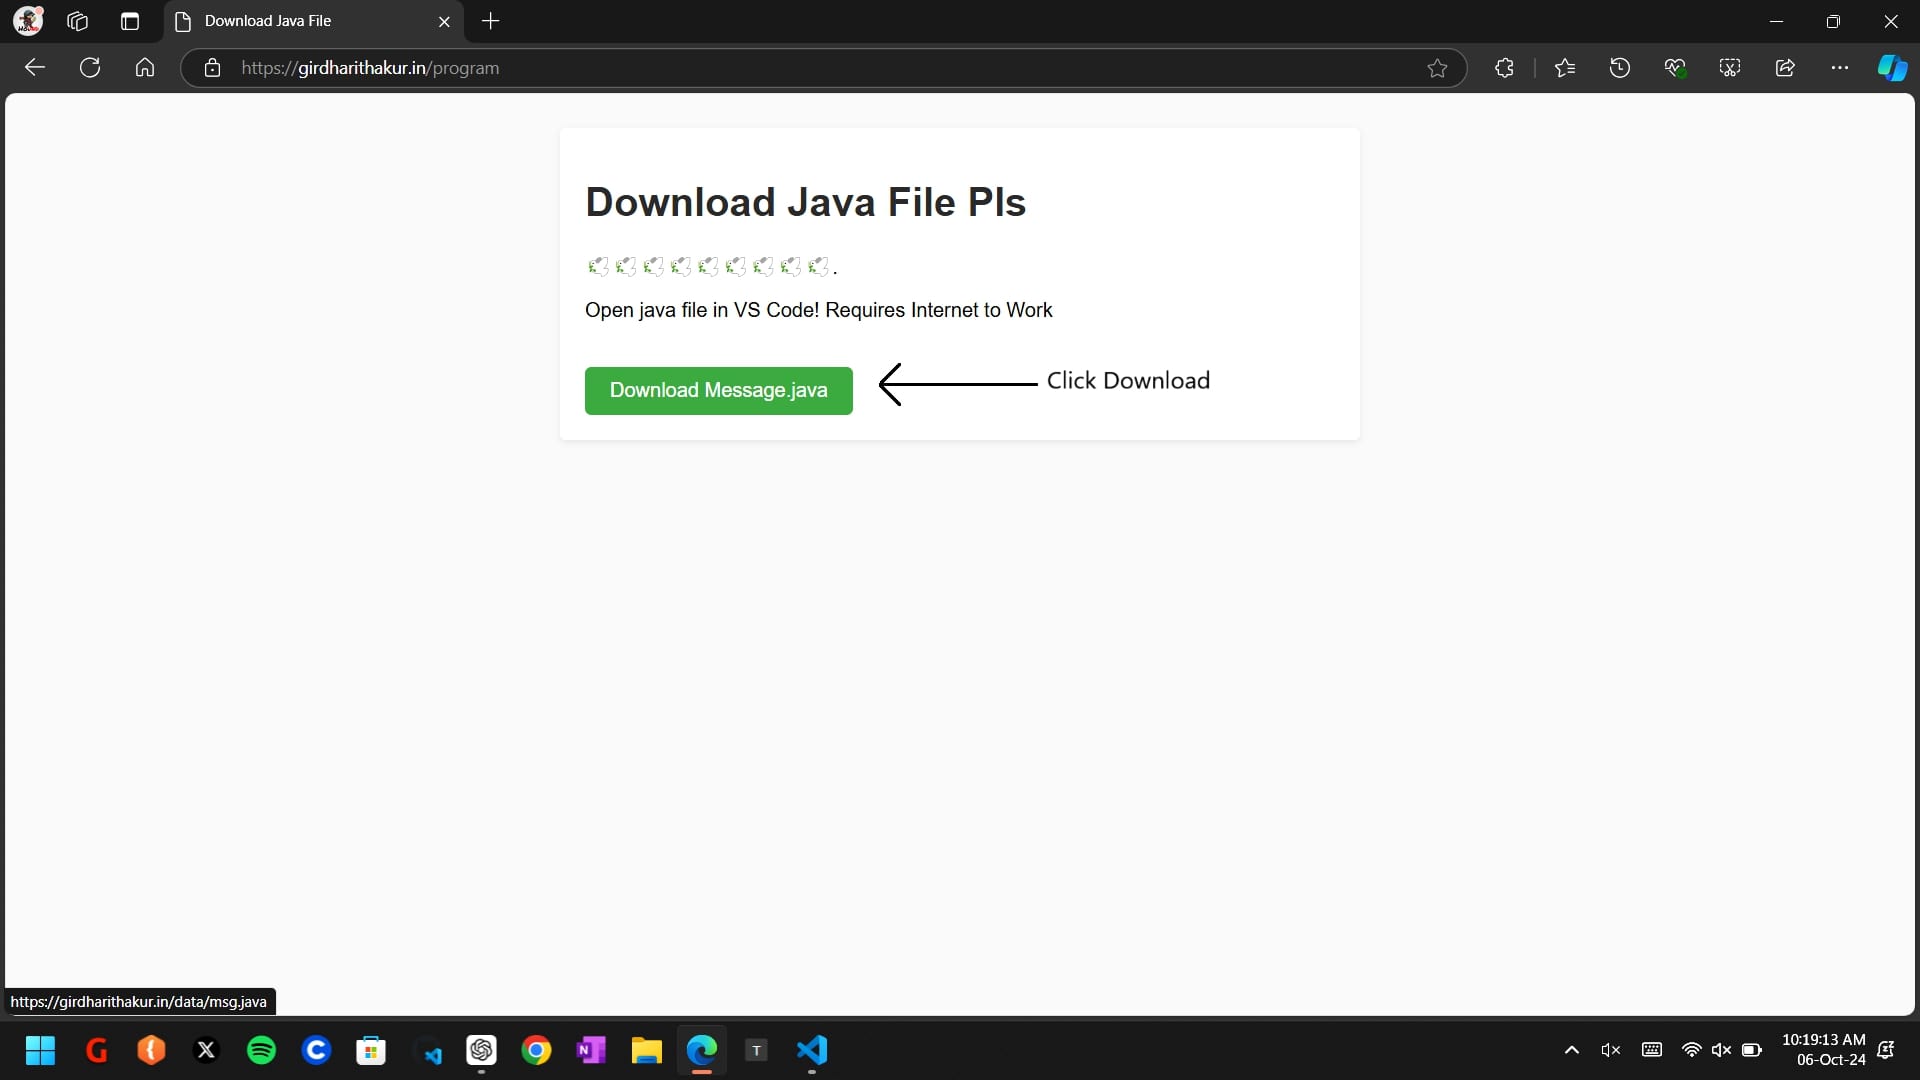Image resolution: width=1920 pixels, height=1080 pixels.
Task: Open the browser home page
Action: point(145,68)
